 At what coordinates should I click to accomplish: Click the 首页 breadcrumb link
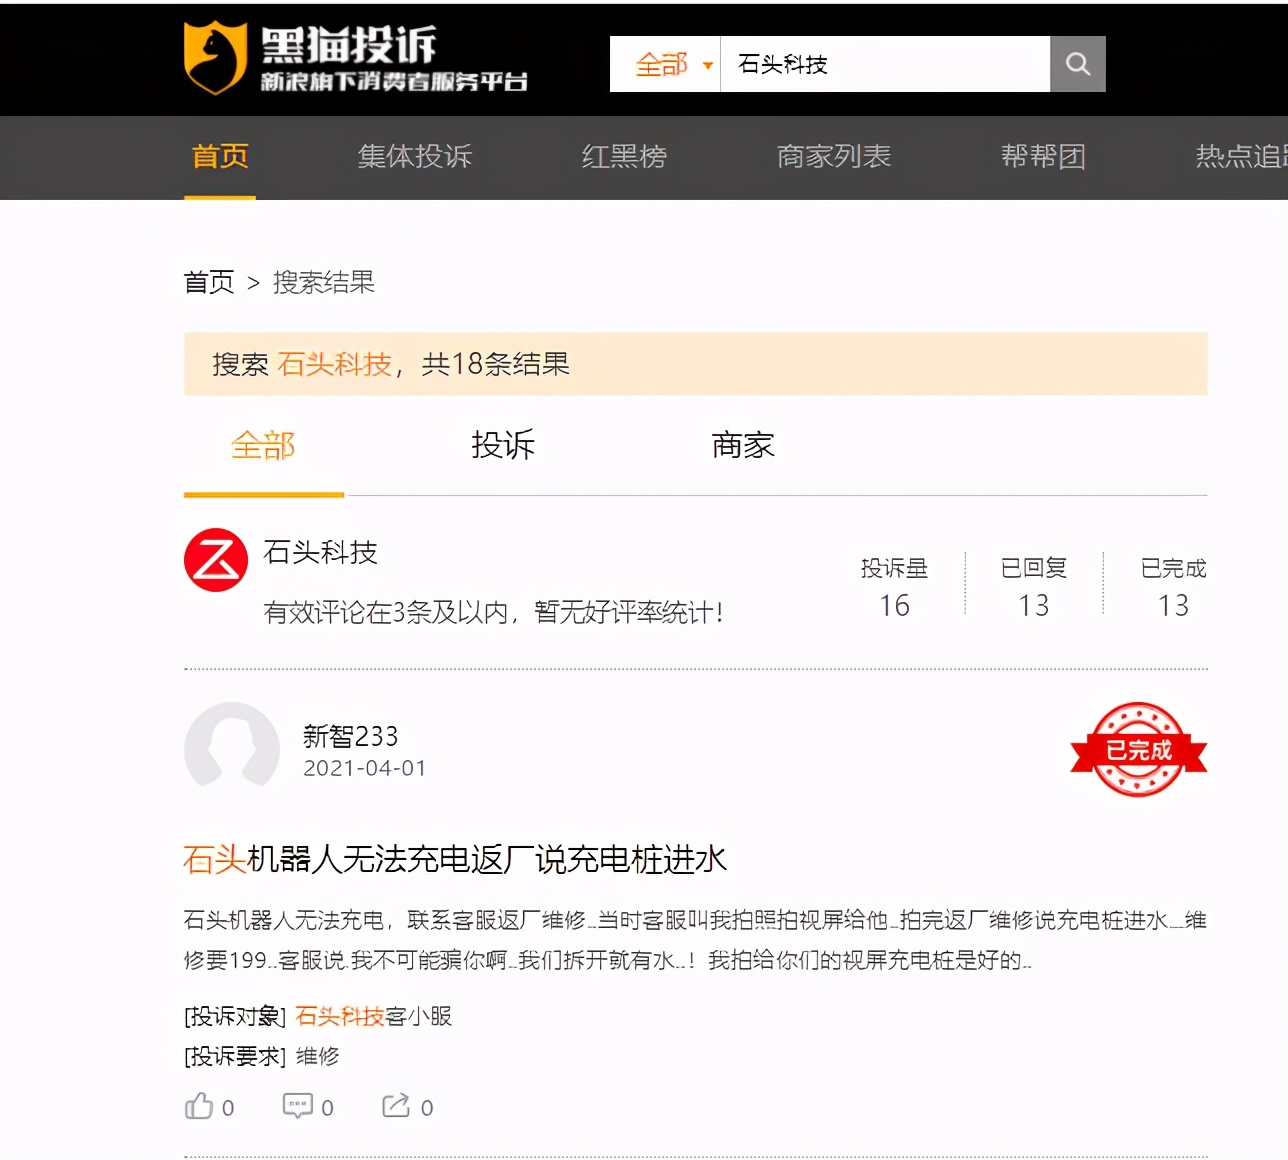pos(209,282)
